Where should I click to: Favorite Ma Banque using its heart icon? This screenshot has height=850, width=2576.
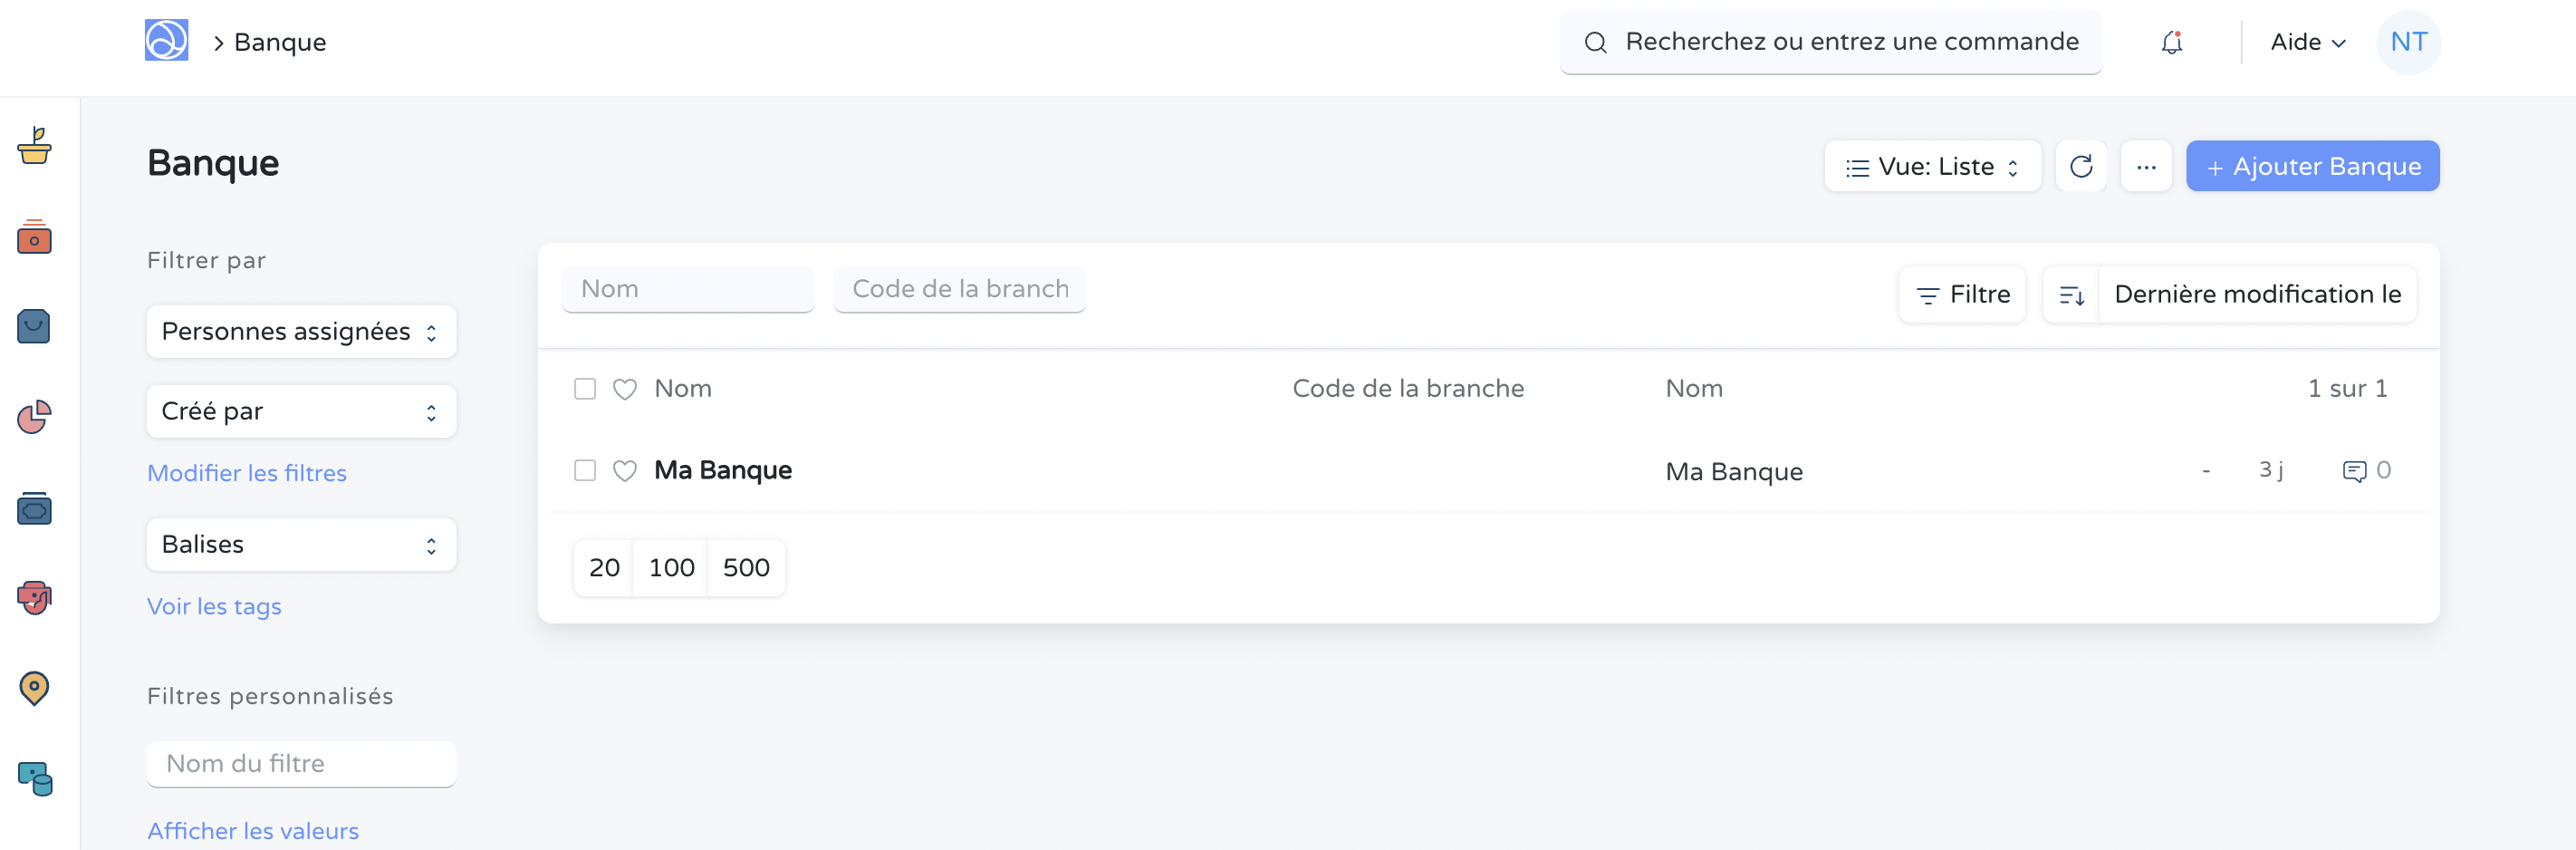(624, 470)
